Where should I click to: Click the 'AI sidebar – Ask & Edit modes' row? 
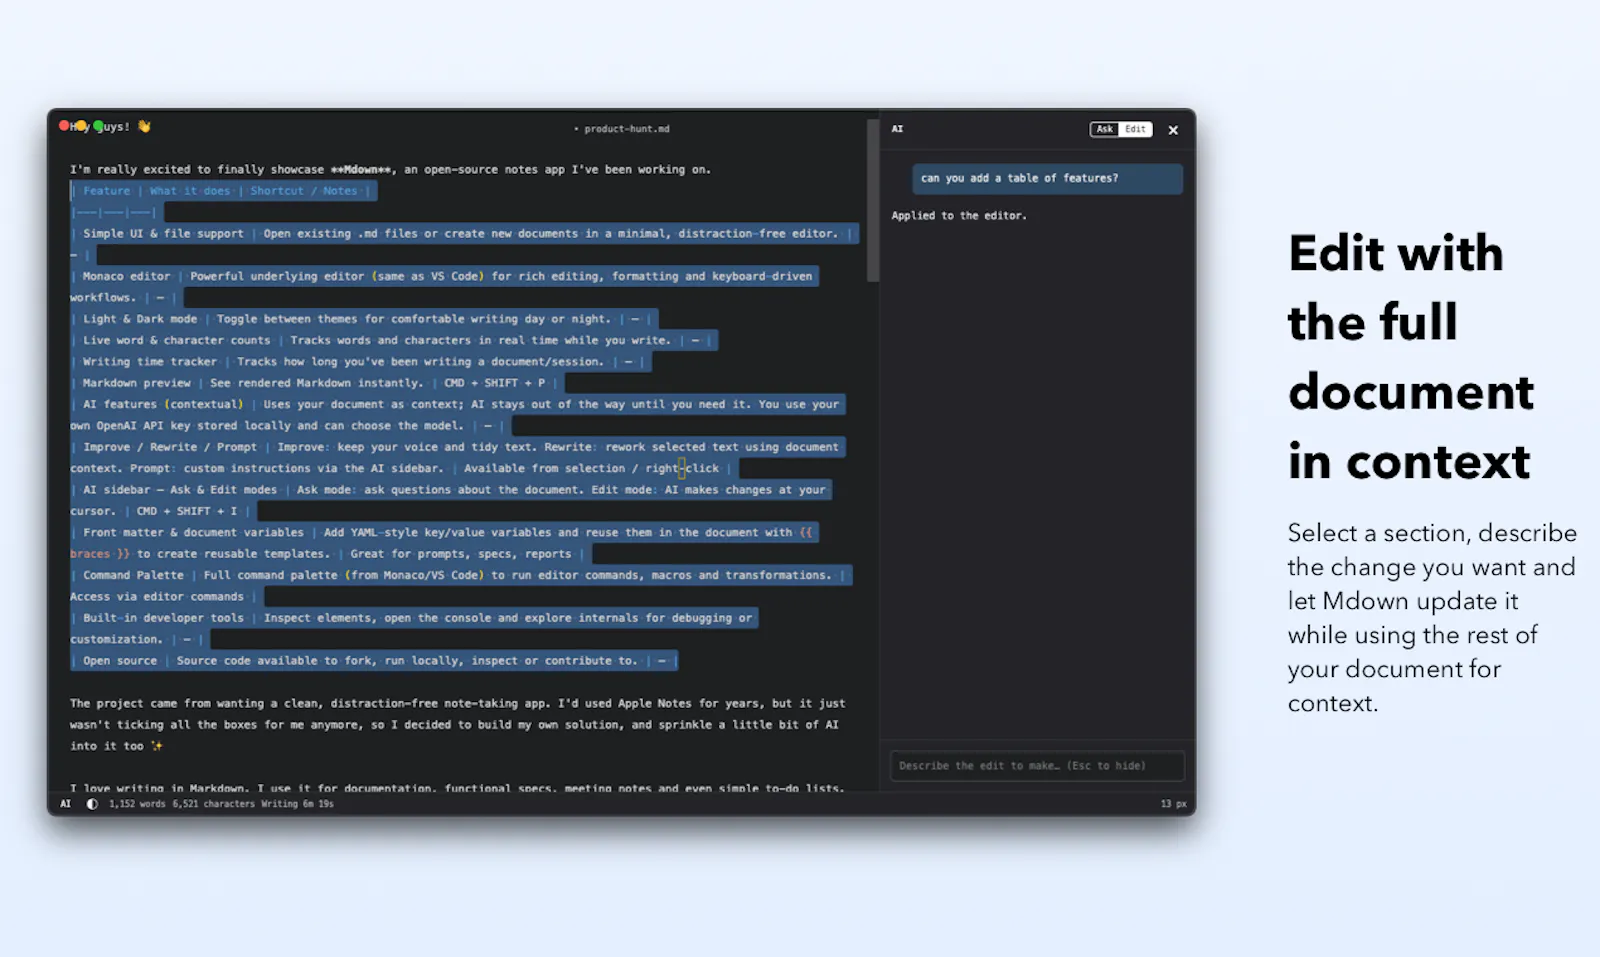(451, 500)
